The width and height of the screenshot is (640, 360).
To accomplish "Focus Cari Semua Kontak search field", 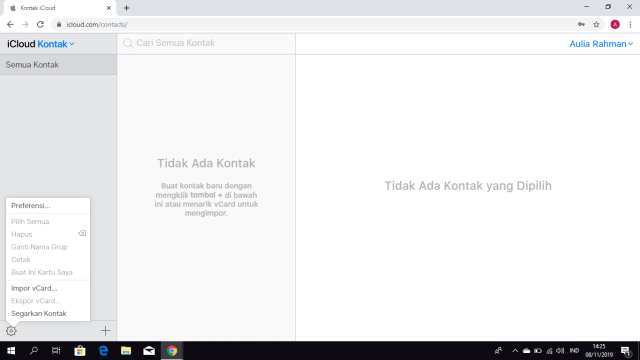I will coord(206,43).
